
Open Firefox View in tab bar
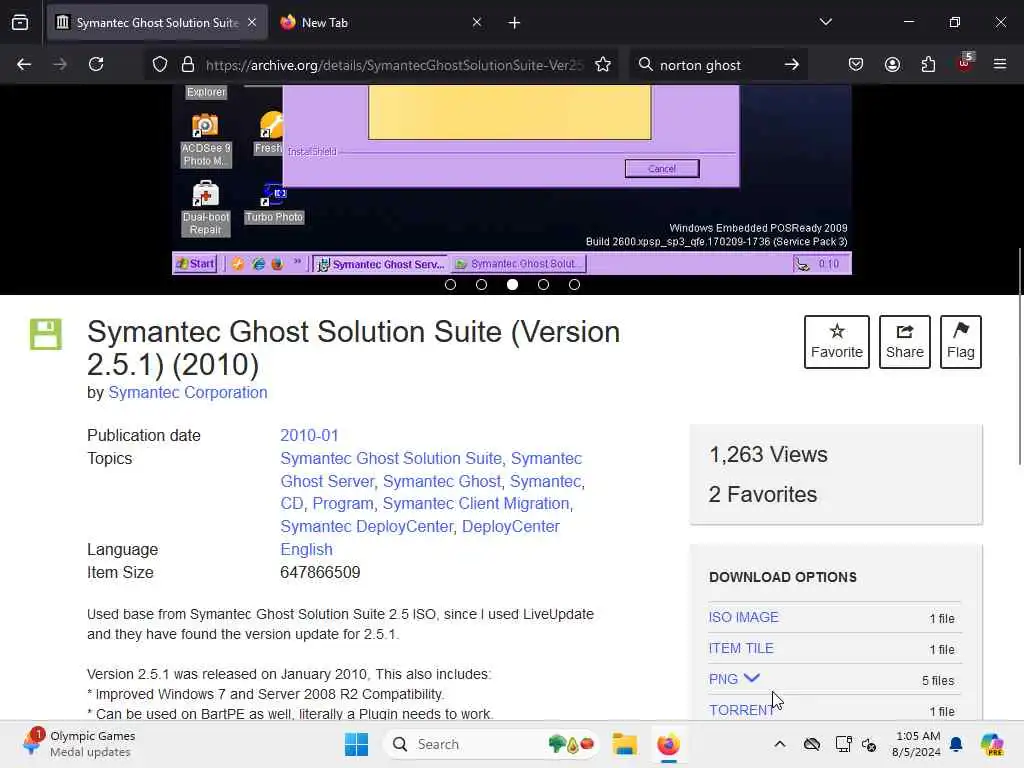point(20,22)
